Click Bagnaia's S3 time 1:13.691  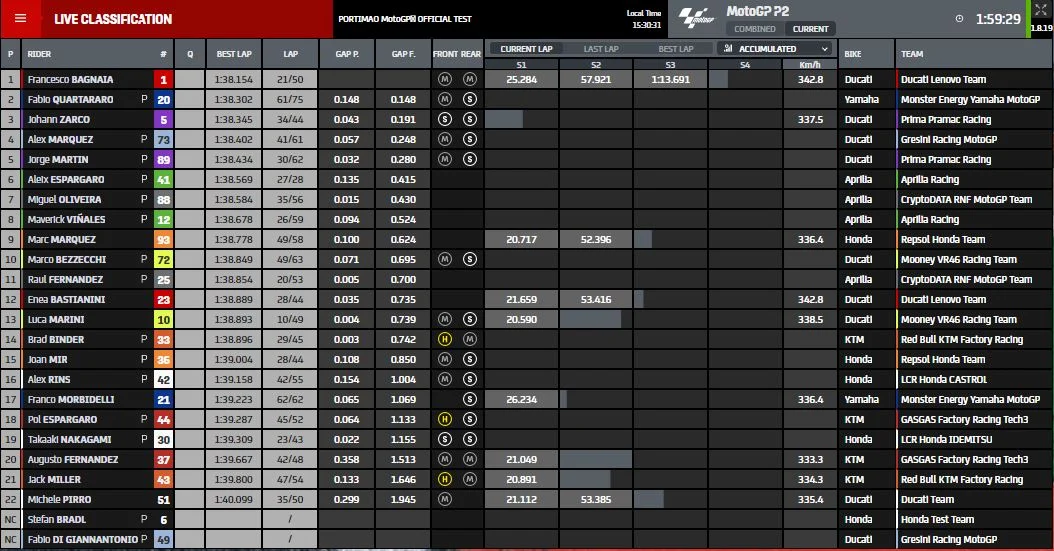point(670,79)
